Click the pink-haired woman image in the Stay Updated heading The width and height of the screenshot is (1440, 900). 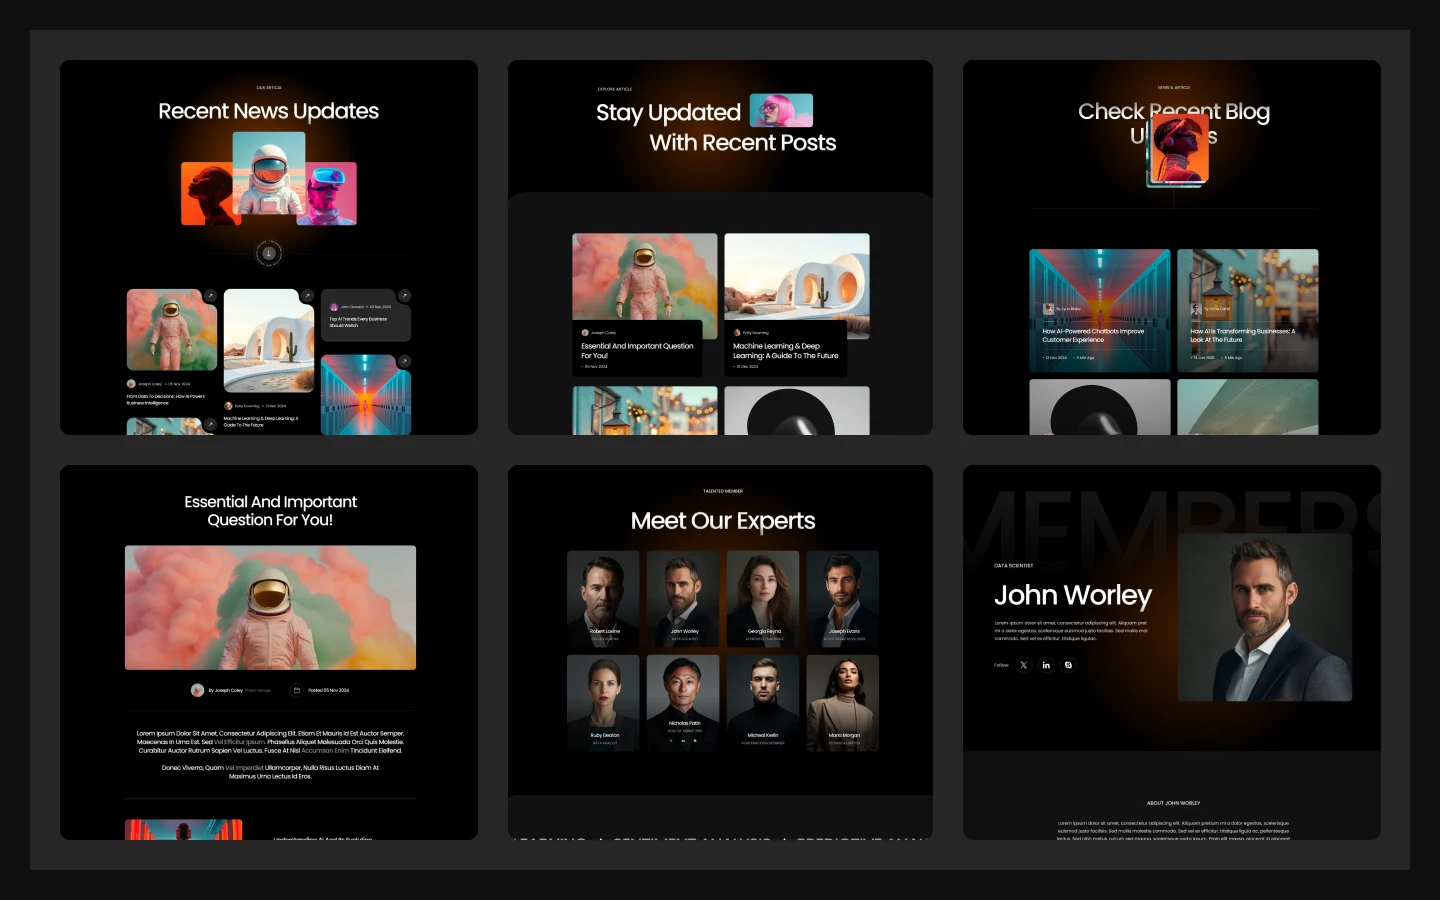[x=781, y=110]
